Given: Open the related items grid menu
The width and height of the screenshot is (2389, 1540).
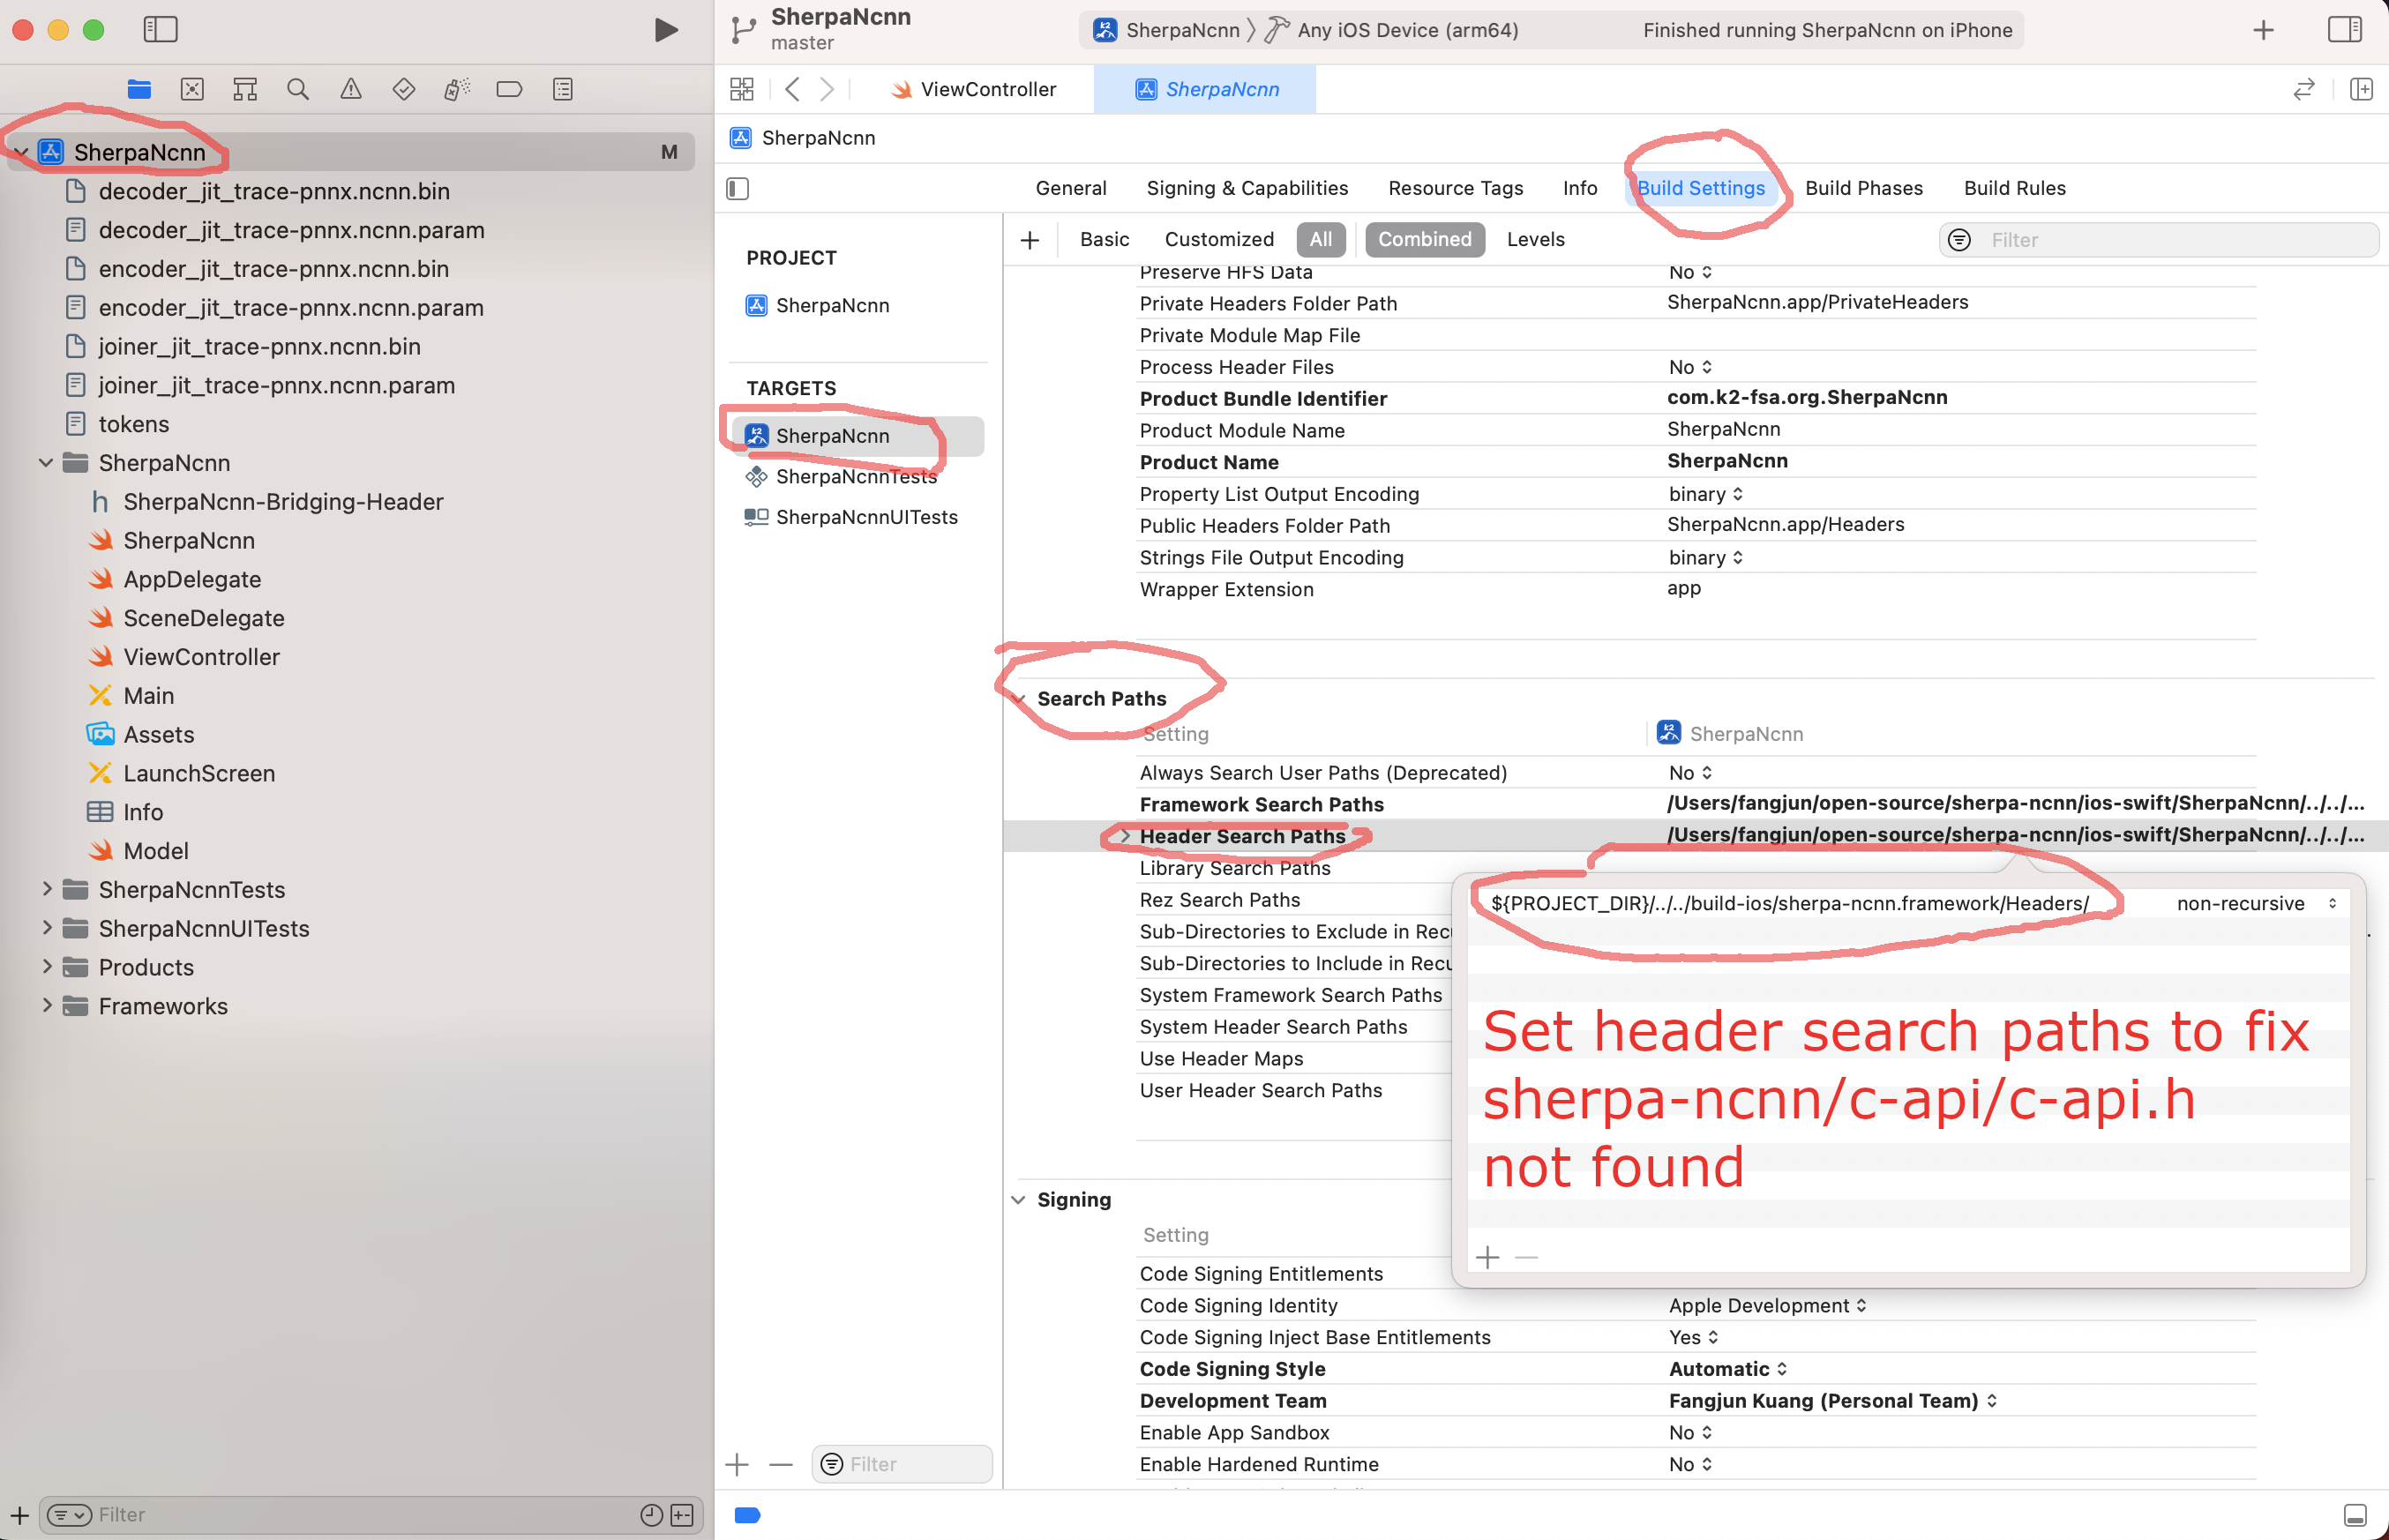Looking at the screenshot, I should point(742,89).
